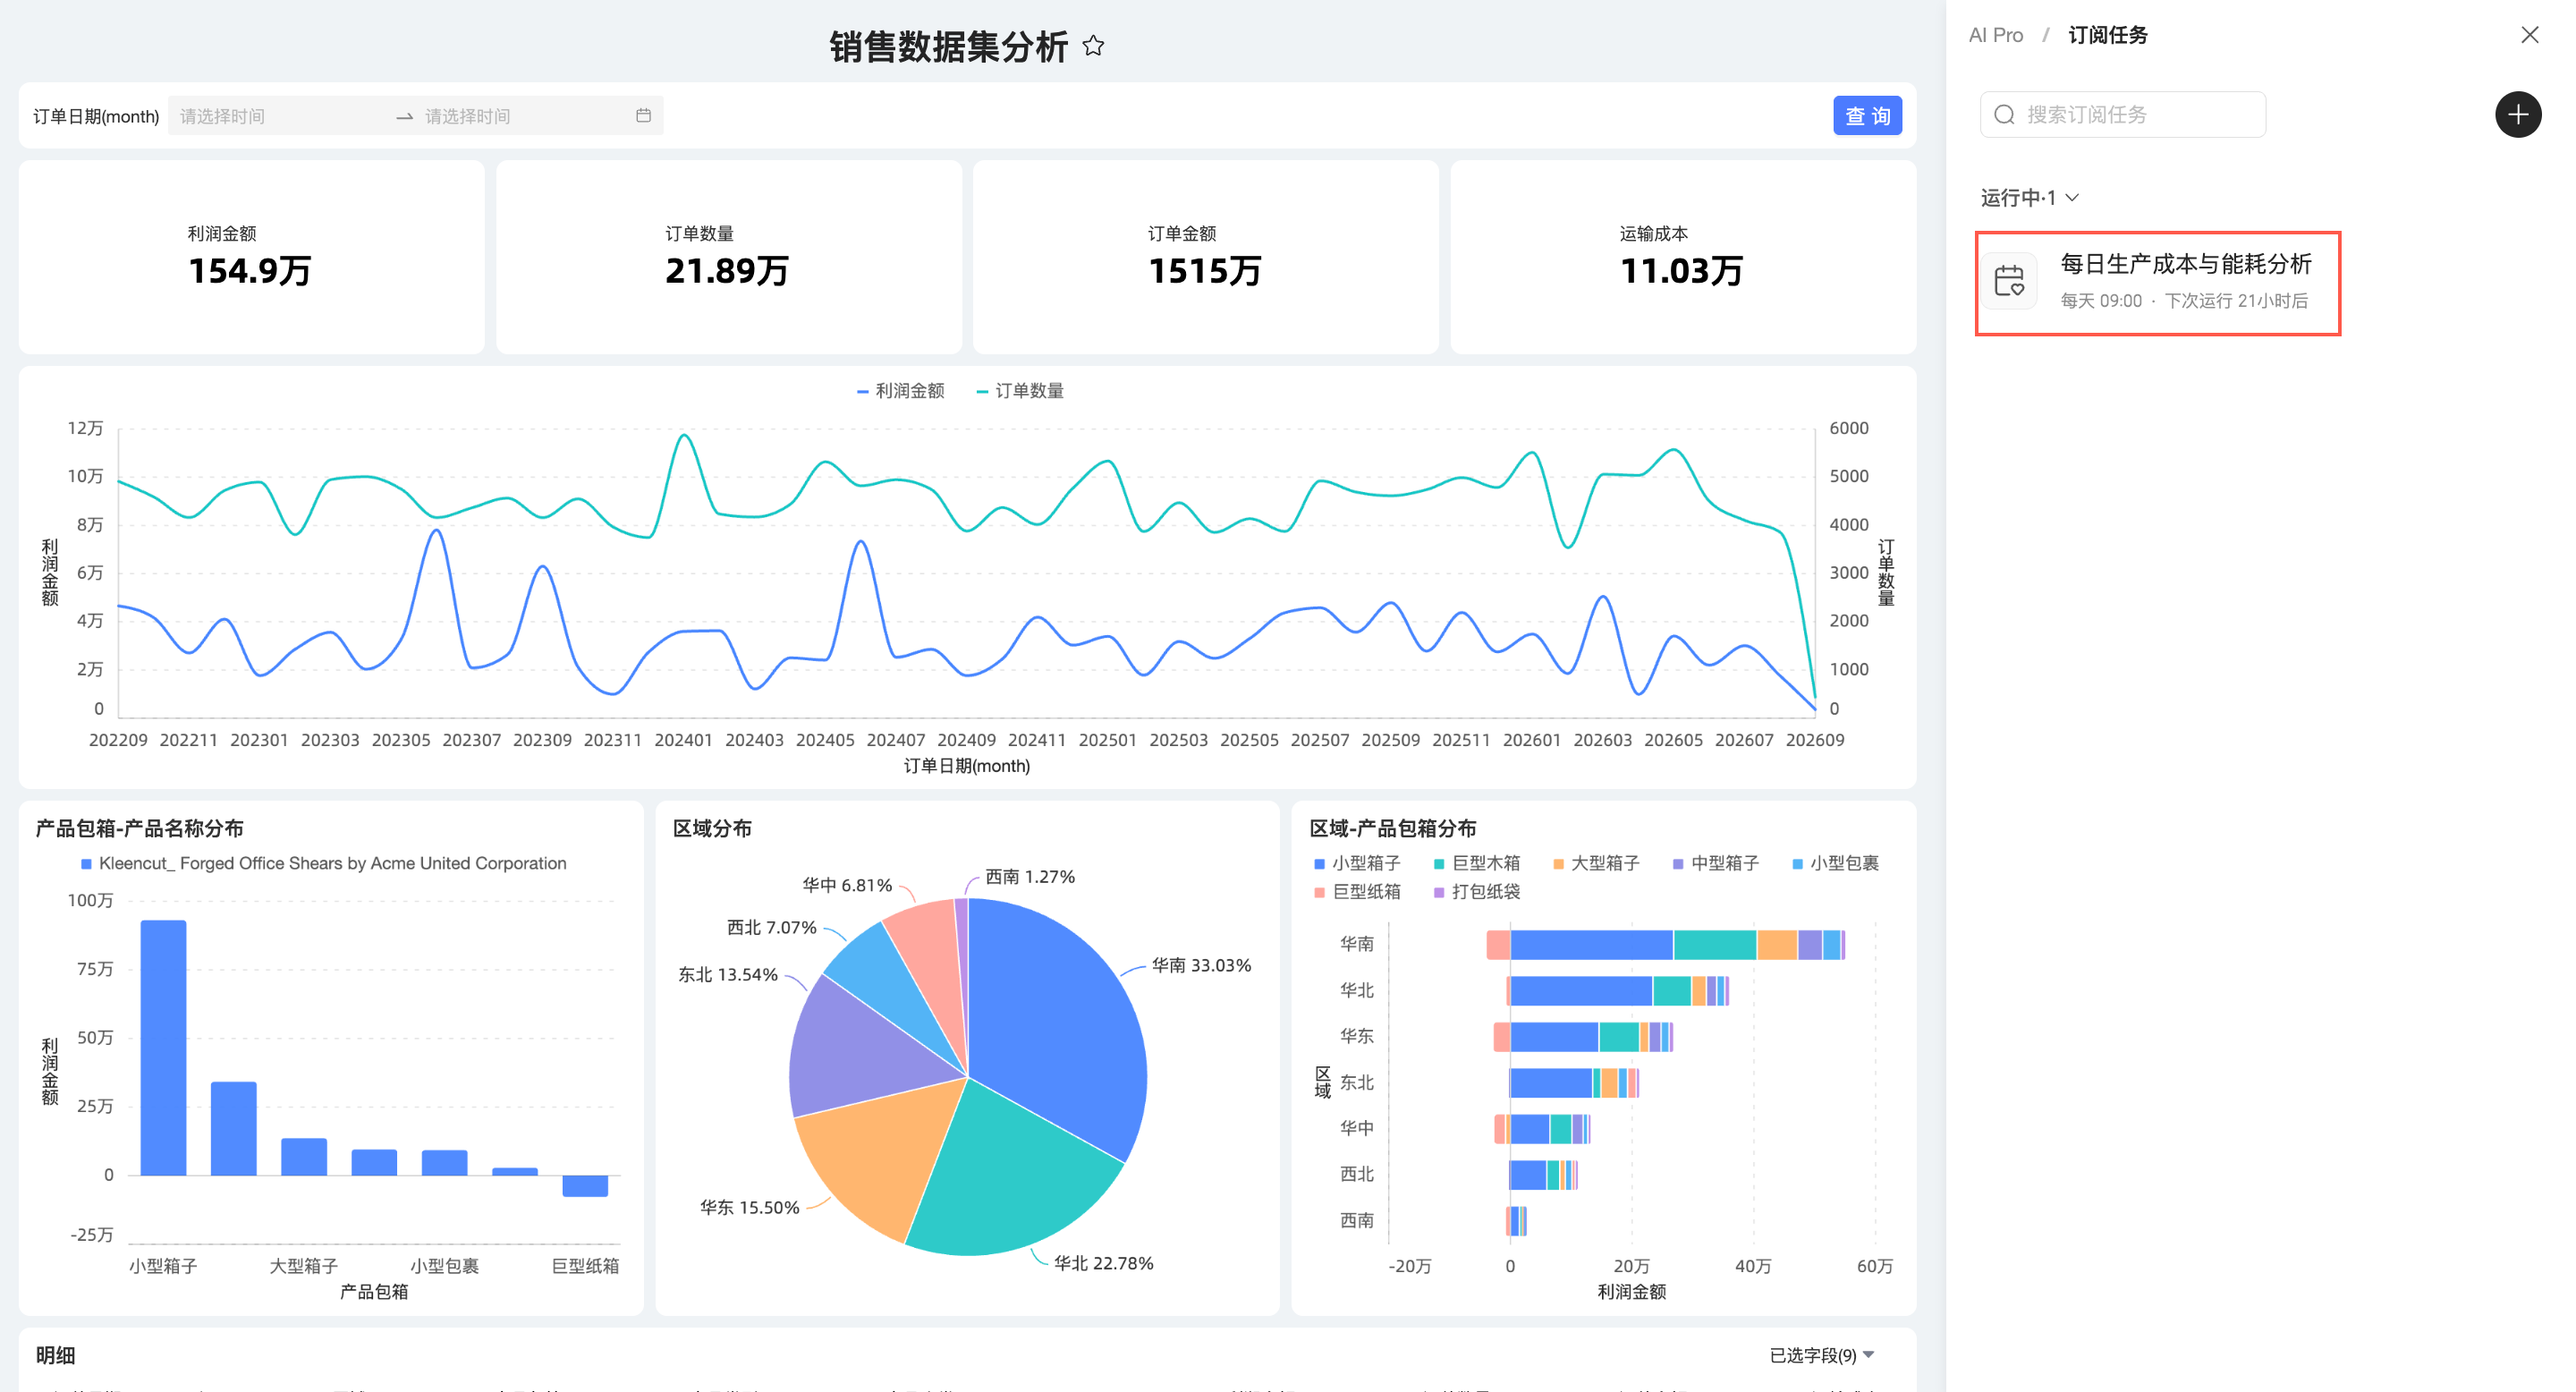This screenshot has height=1392, width=2576.
Task: Toggle the Kleencut Forged Office Shears legend item
Action: (323, 863)
